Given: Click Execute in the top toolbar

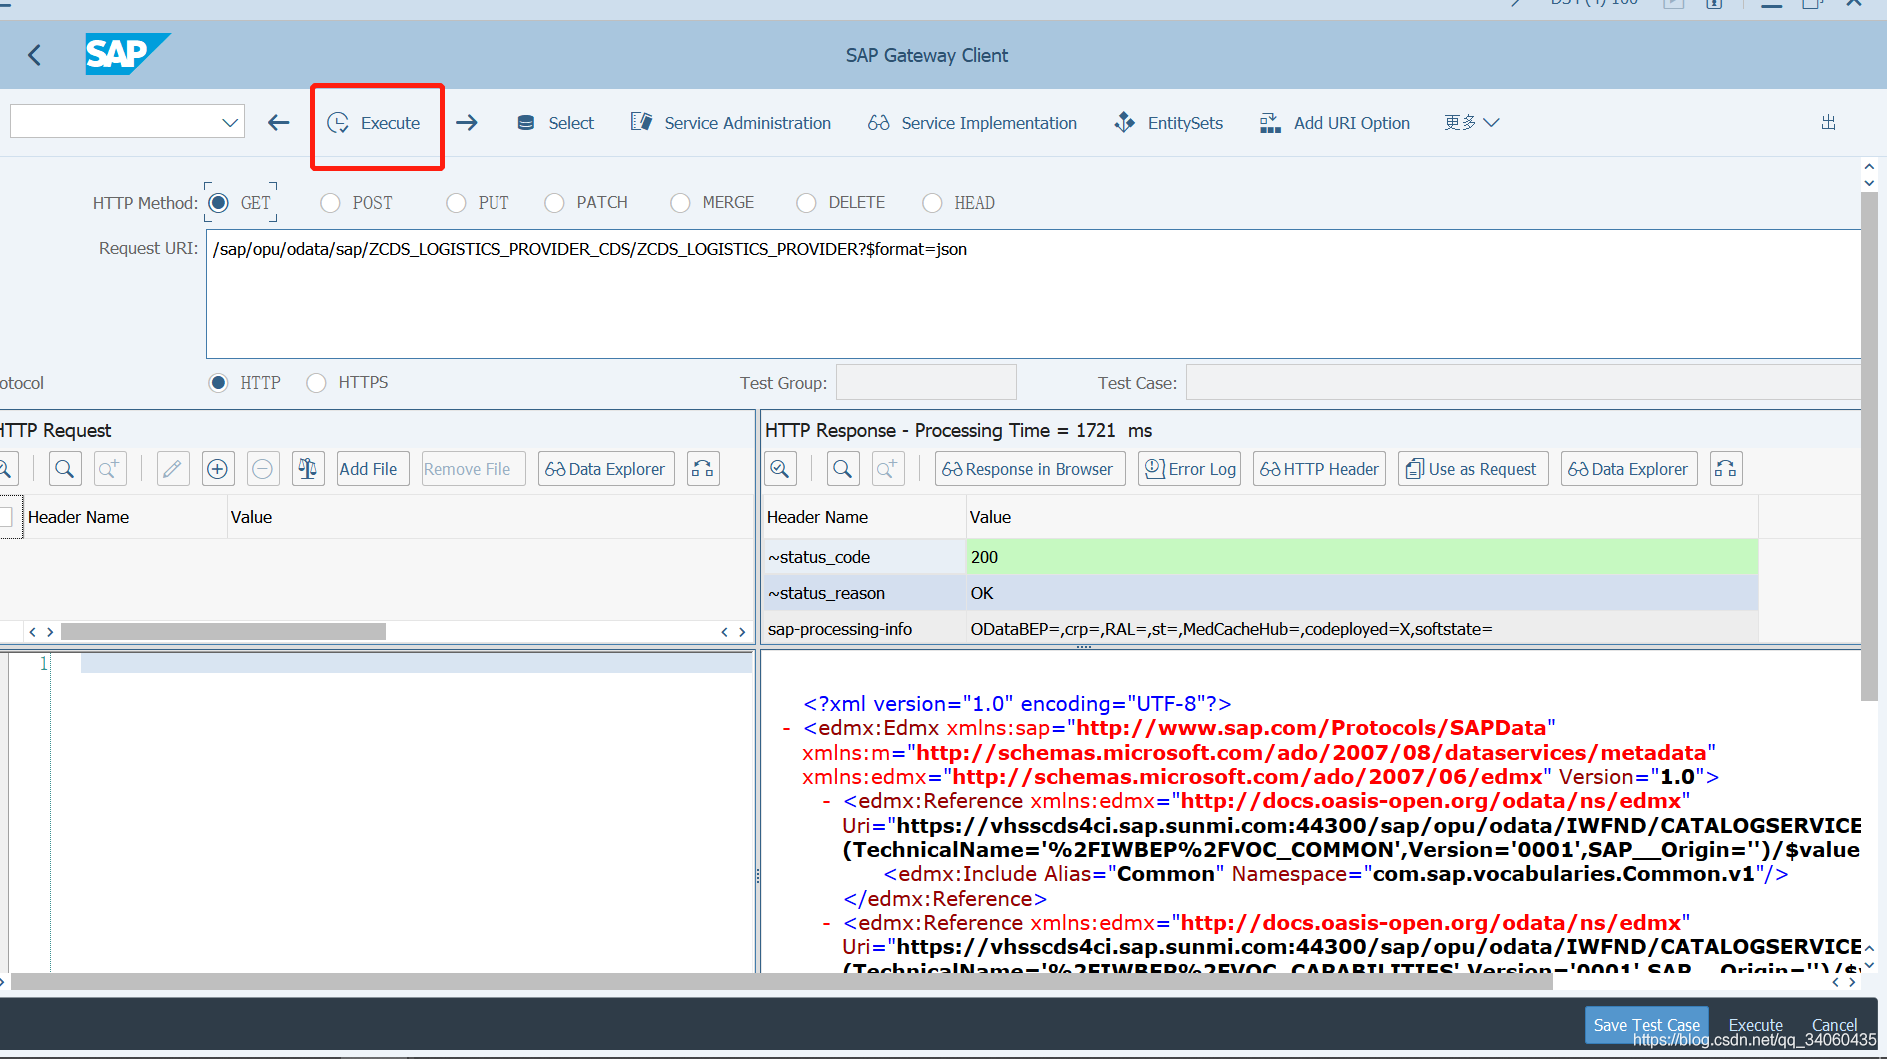Looking at the screenshot, I should pos(374,123).
